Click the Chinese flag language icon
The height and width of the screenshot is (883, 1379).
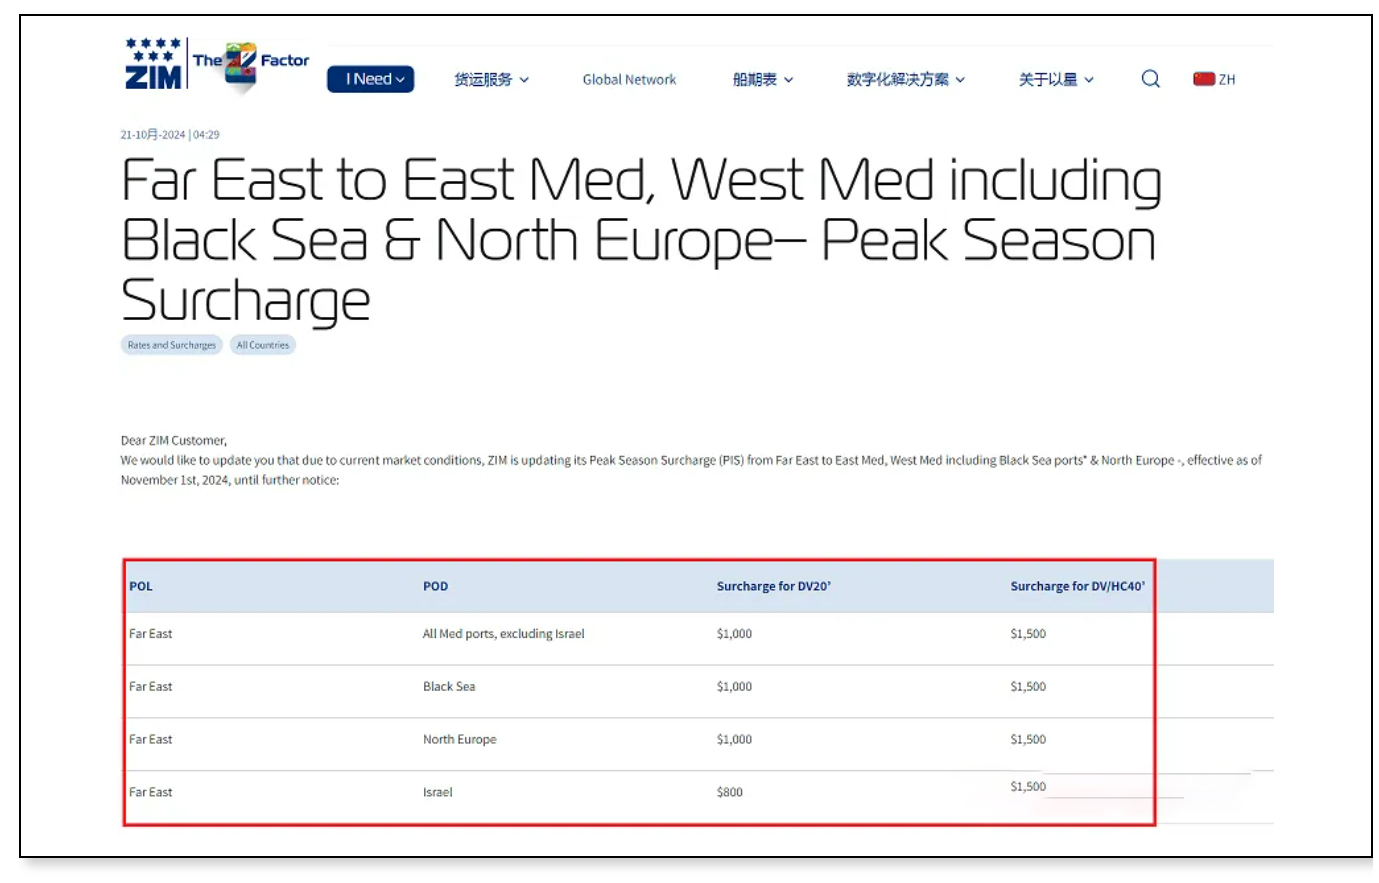click(x=1204, y=79)
